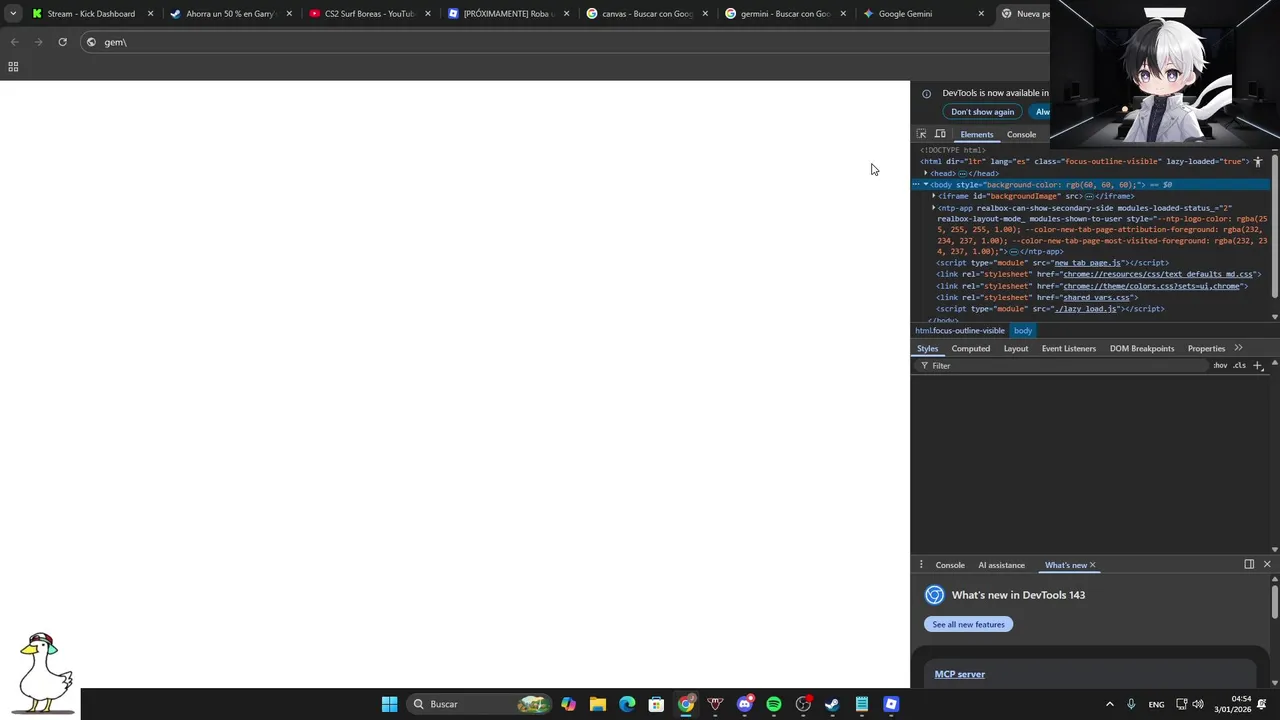Screen dimensions: 1280x720
Task: Open Discord from the taskbar
Action: pos(744,704)
